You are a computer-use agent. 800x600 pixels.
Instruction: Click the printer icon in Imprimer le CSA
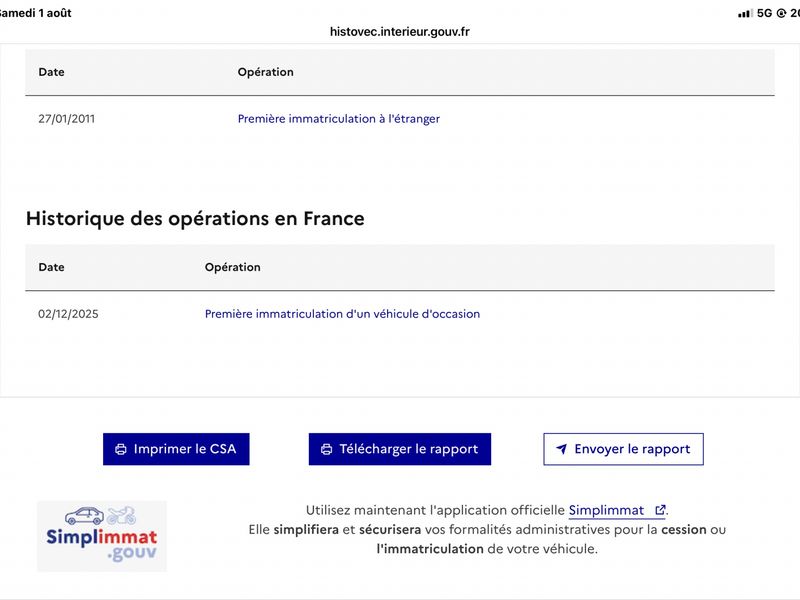tap(121, 449)
